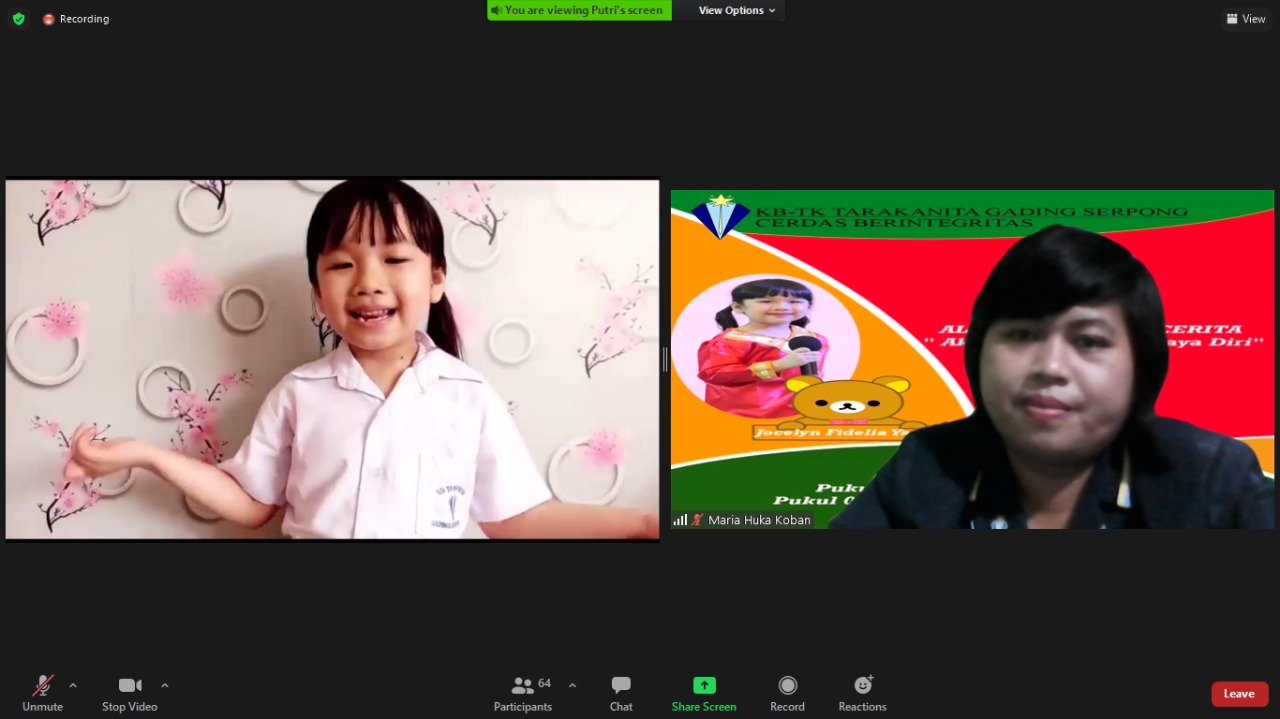Image resolution: width=1280 pixels, height=719 pixels.
Task: Unmute the microphone
Action: (x=42, y=693)
